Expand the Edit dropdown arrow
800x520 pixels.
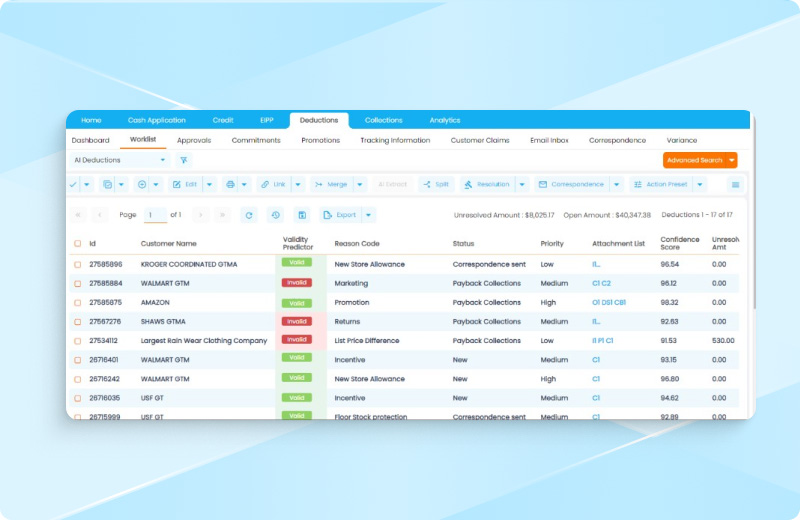[209, 185]
